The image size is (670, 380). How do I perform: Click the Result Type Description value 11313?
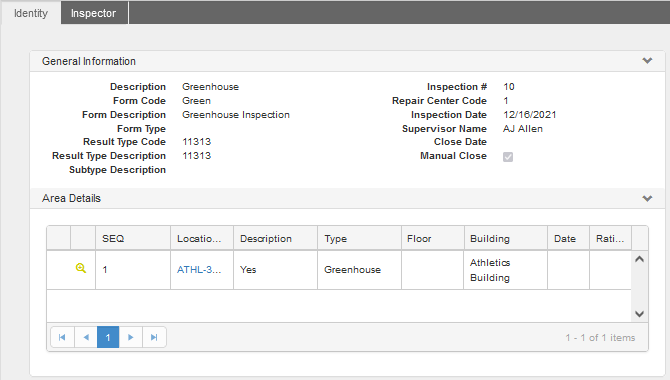197,156
